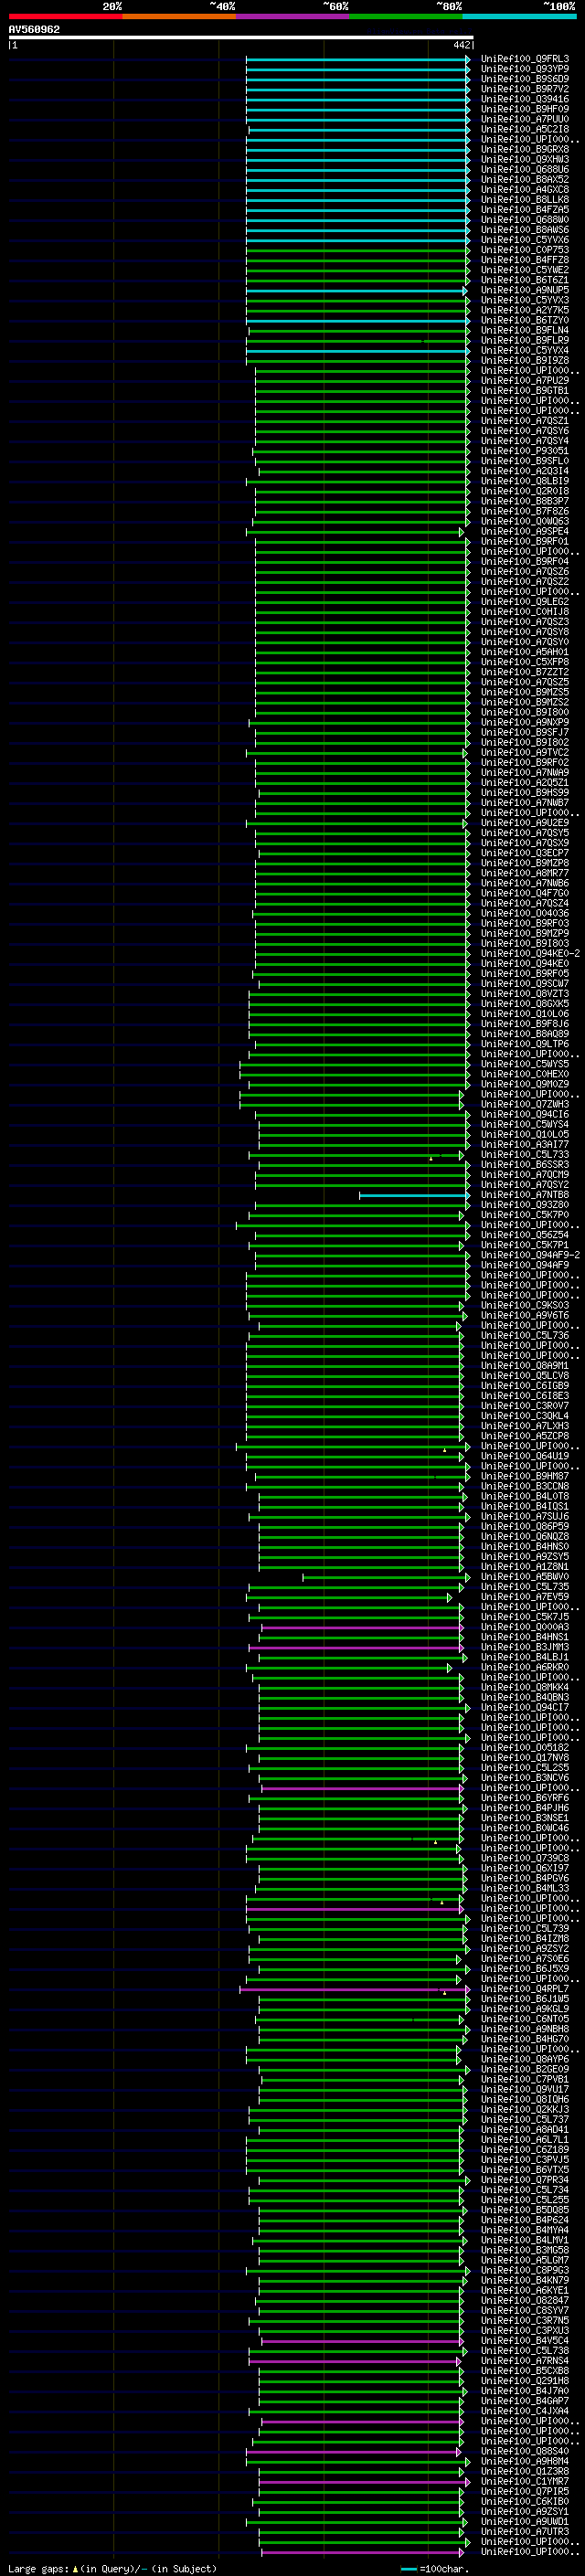Open hit UniRef100_B9GRX8
The image size is (585, 2576).
[x=525, y=149]
